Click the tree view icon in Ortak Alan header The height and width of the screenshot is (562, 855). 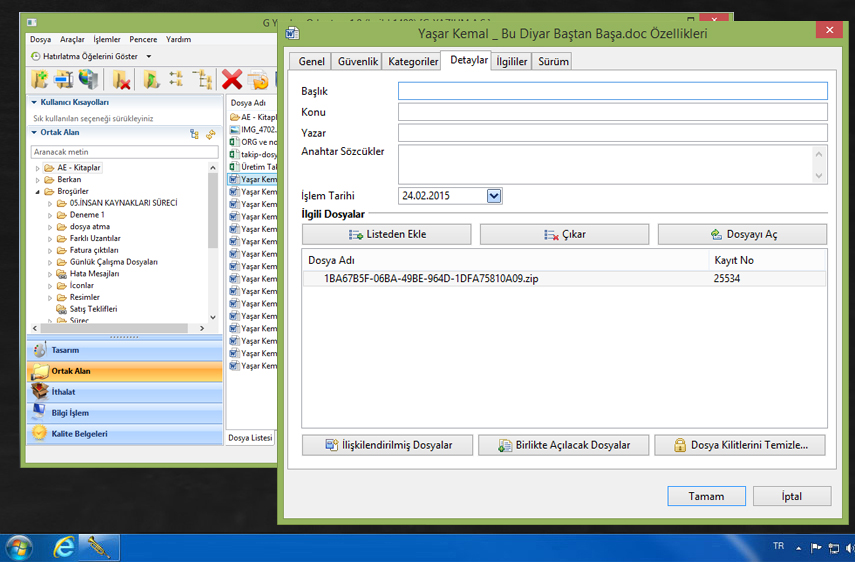tap(194, 133)
